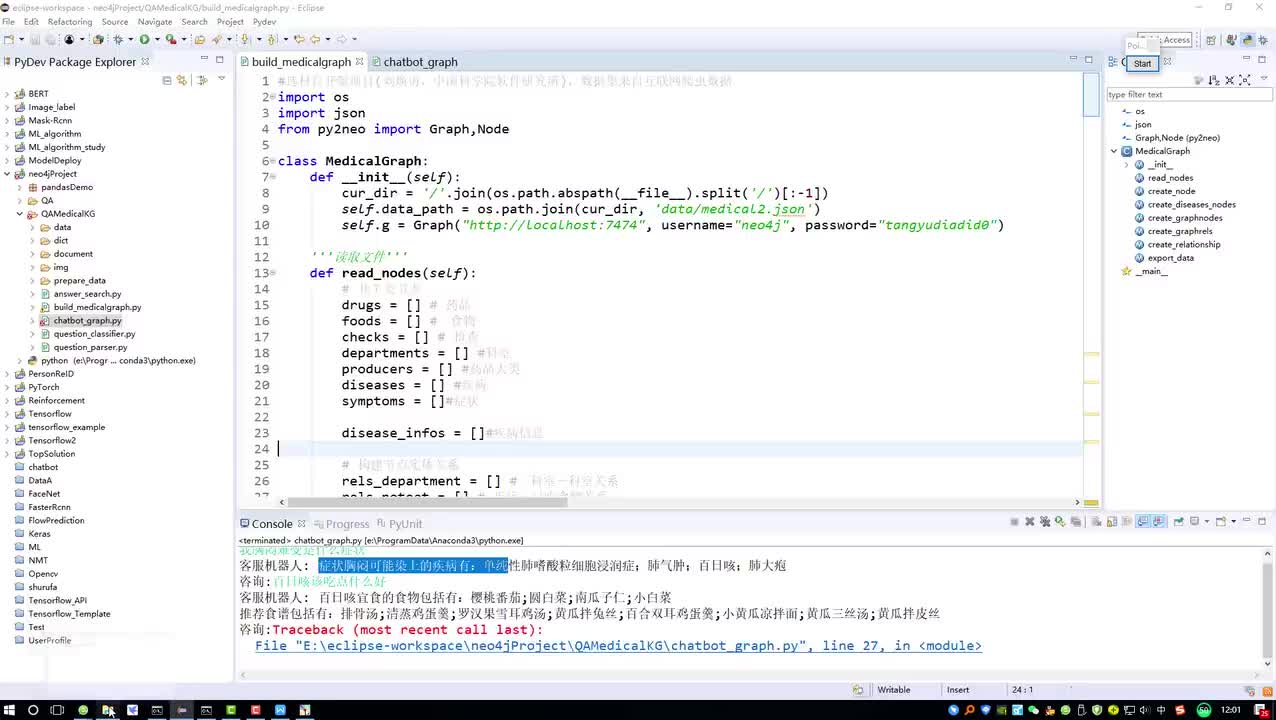Open the PyDev perspective icon
This screenshot has width=1276, height=720.
click(x=1248, y=40)
